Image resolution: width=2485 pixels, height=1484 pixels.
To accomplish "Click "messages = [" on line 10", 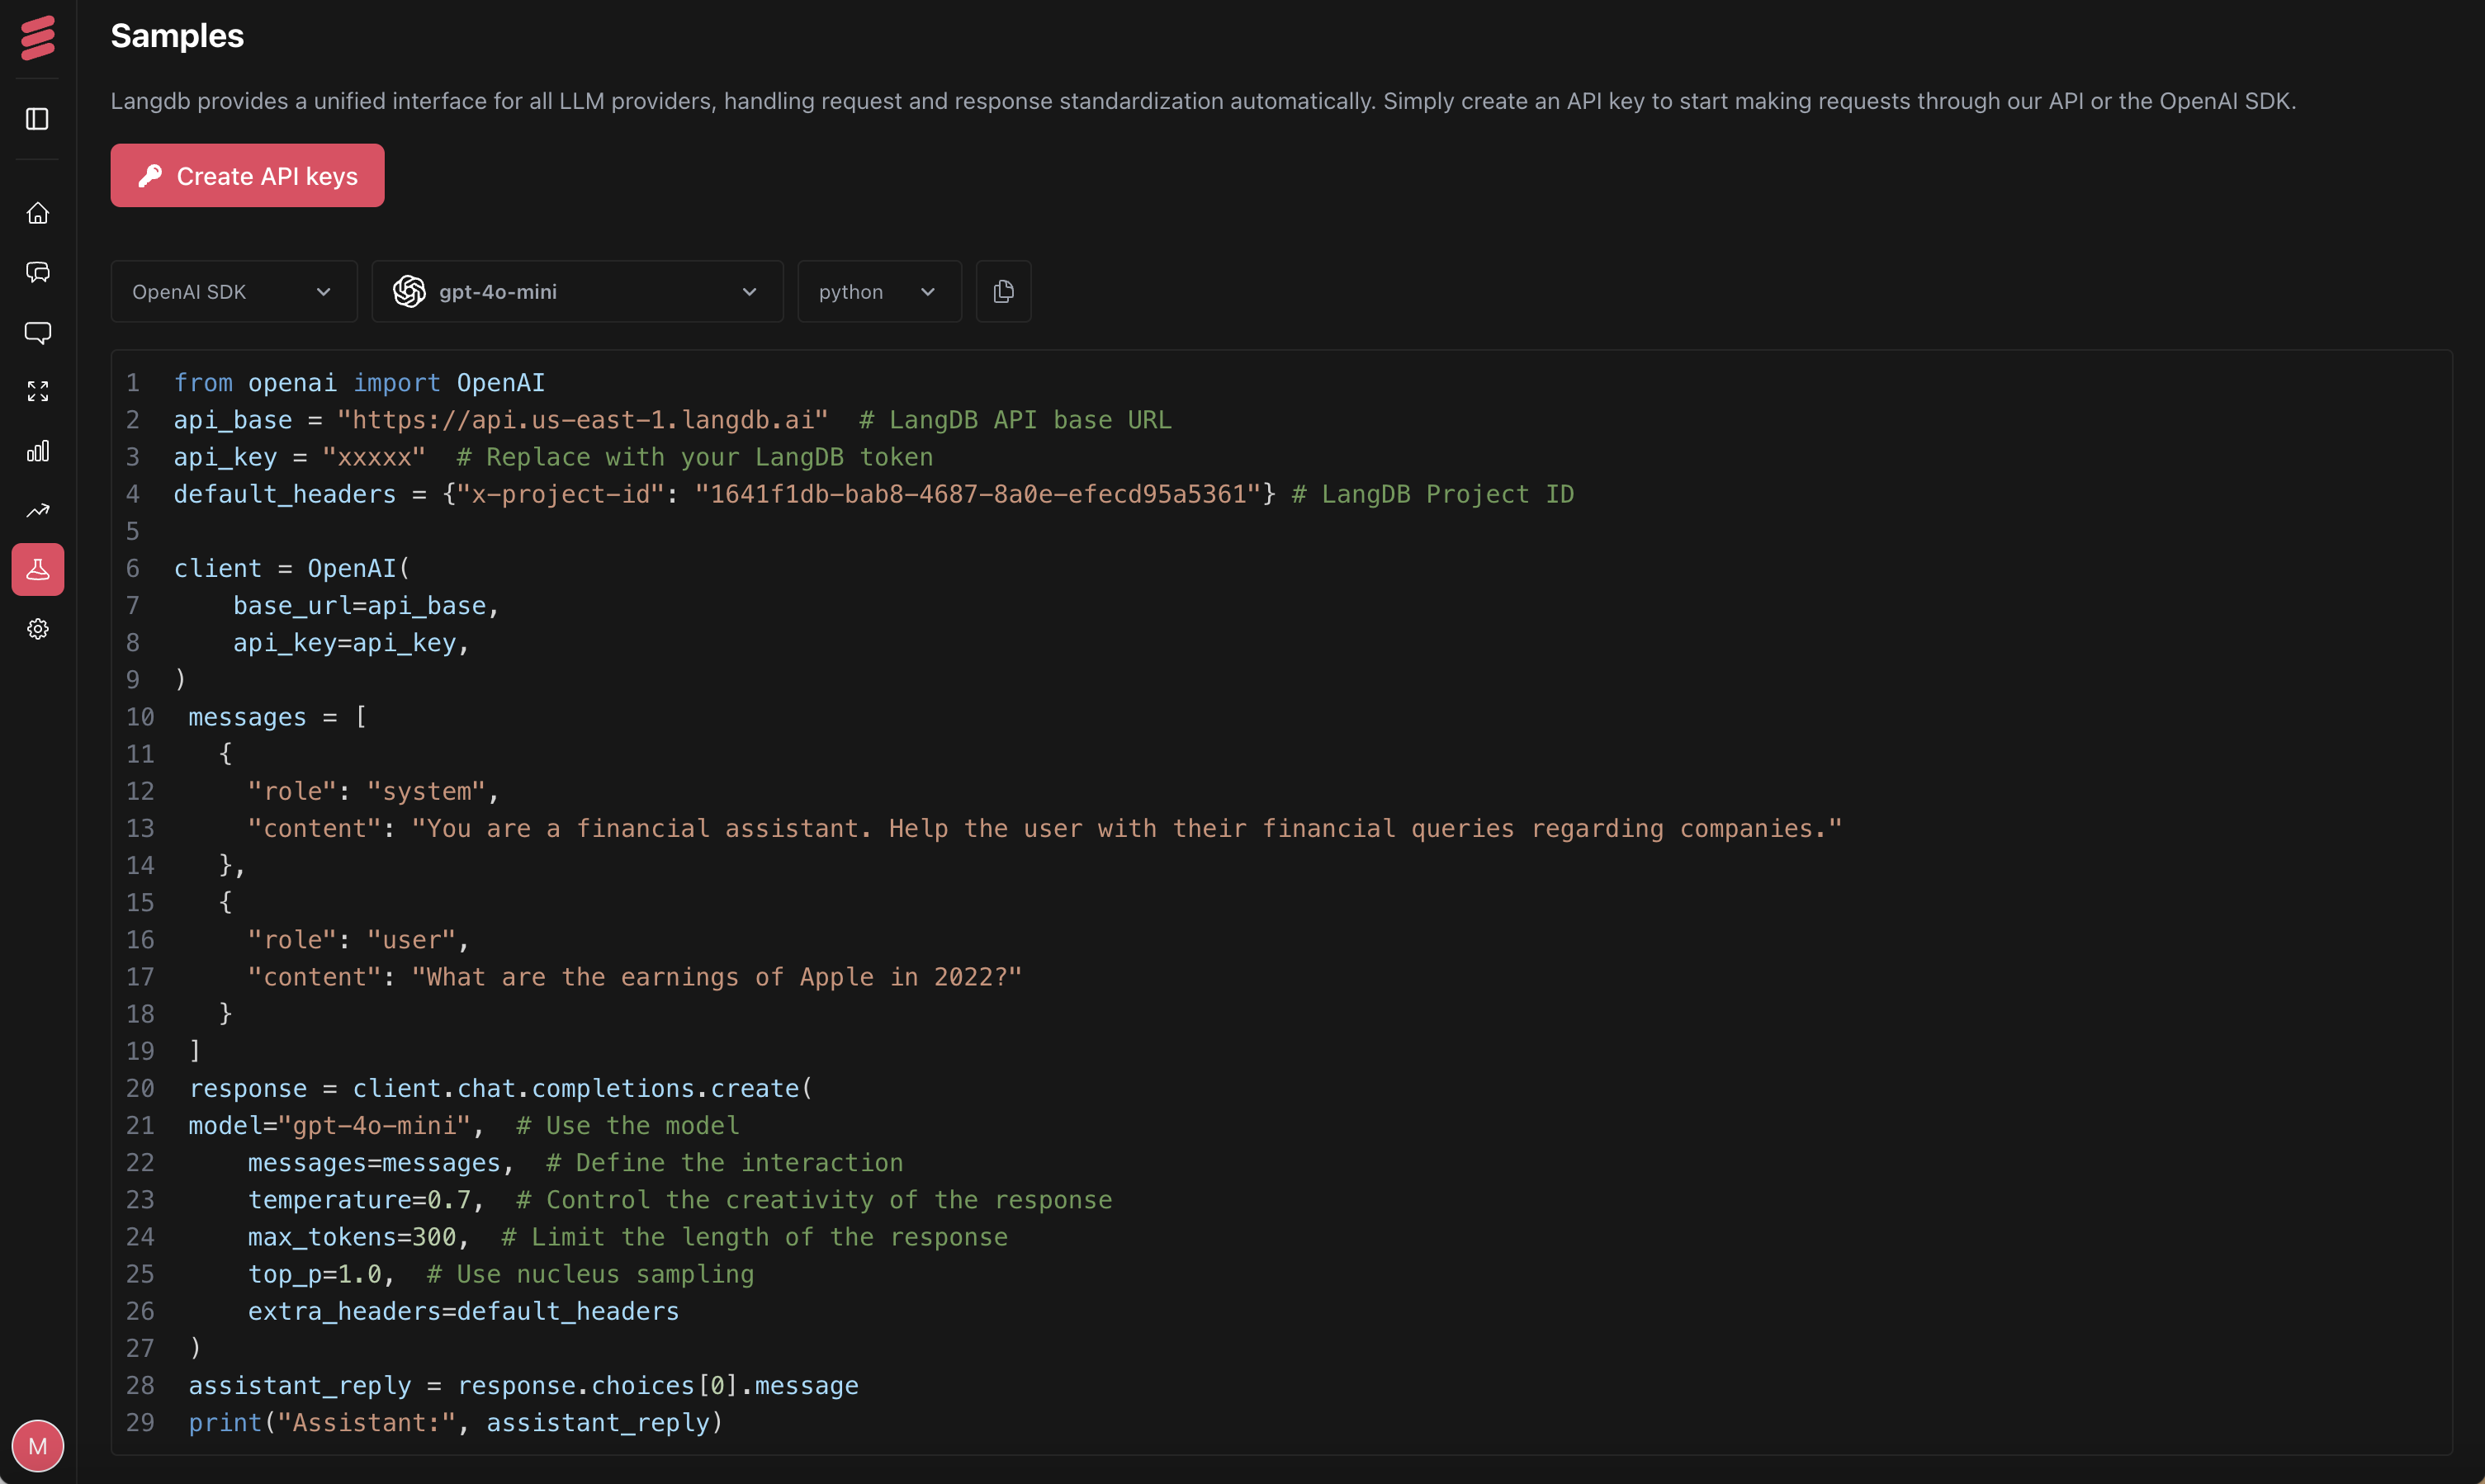I will point(278,717).
